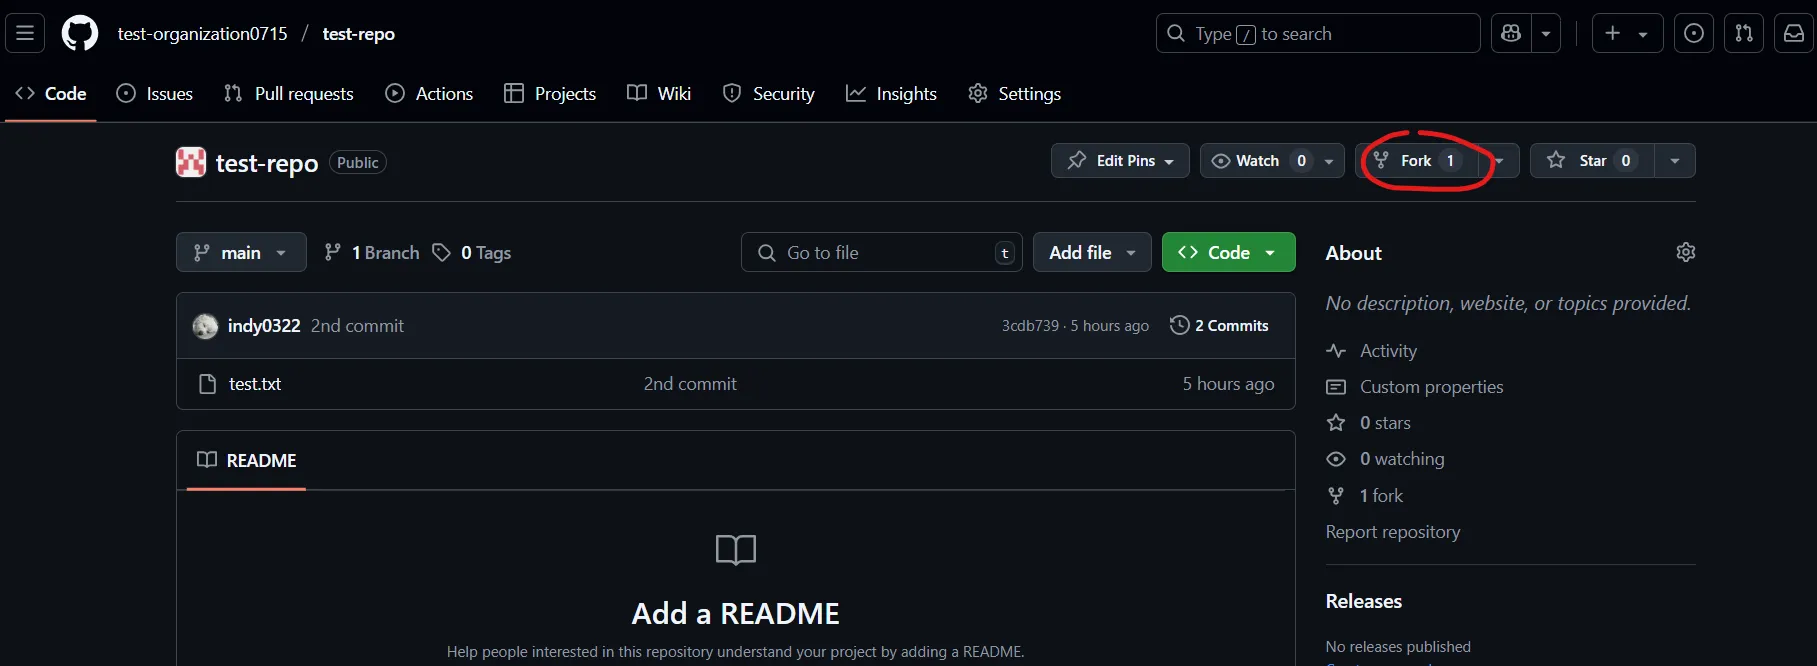Image resolution: width=1817 pixels, height=666 pixels.
Task: Open 2nd commit message in test.txt row
Action: [x=690, y=384]
